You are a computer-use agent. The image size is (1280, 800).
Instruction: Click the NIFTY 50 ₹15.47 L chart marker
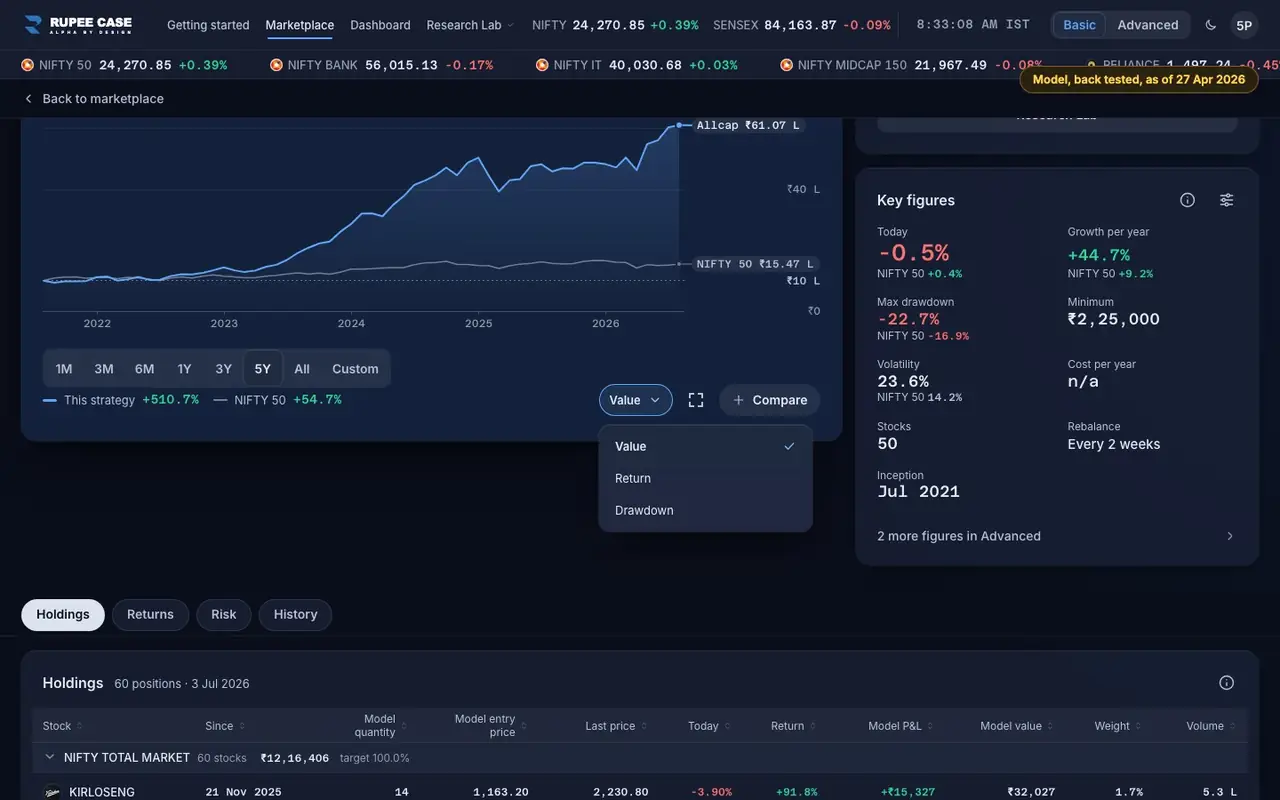(755, 264)
